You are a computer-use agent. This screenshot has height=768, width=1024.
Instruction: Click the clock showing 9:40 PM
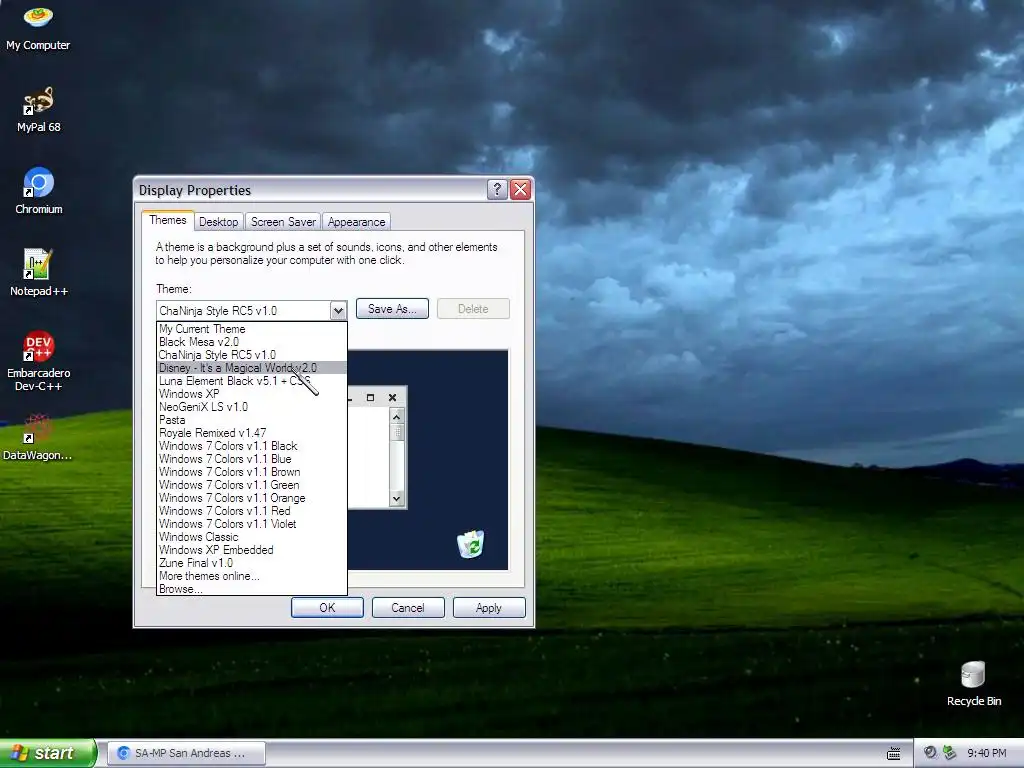click(986, 753)
